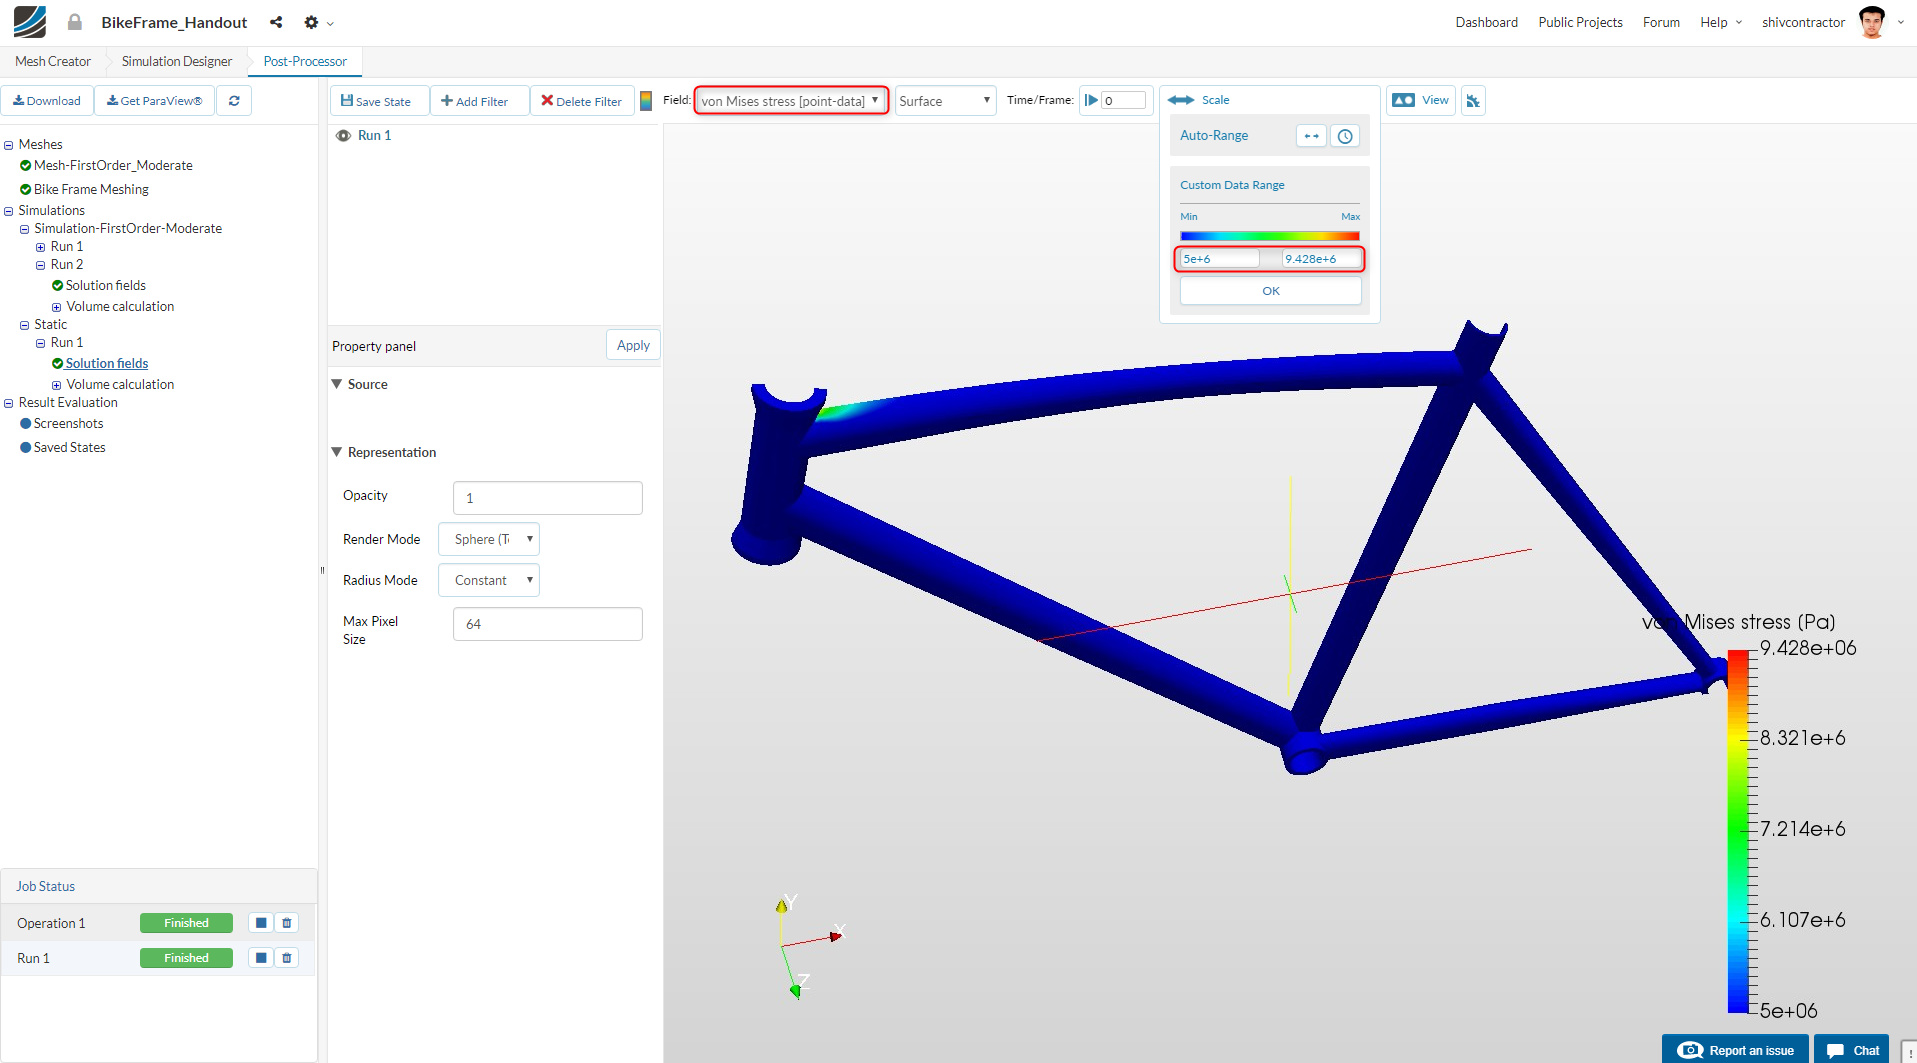Collapse the Run 2 node
The height and width of the screenshot is (1063, 1917).
click(x=41, y=265)
